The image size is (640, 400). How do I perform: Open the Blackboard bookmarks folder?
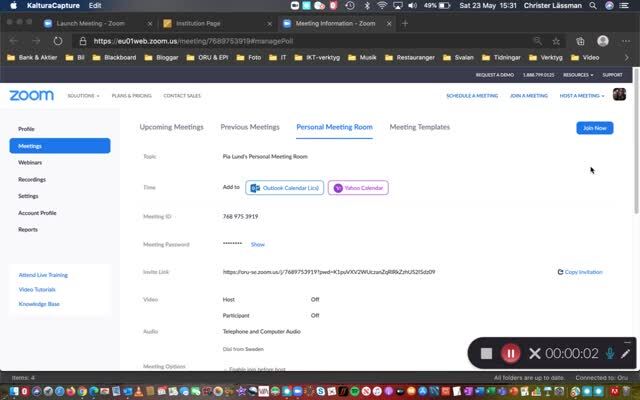114,58
